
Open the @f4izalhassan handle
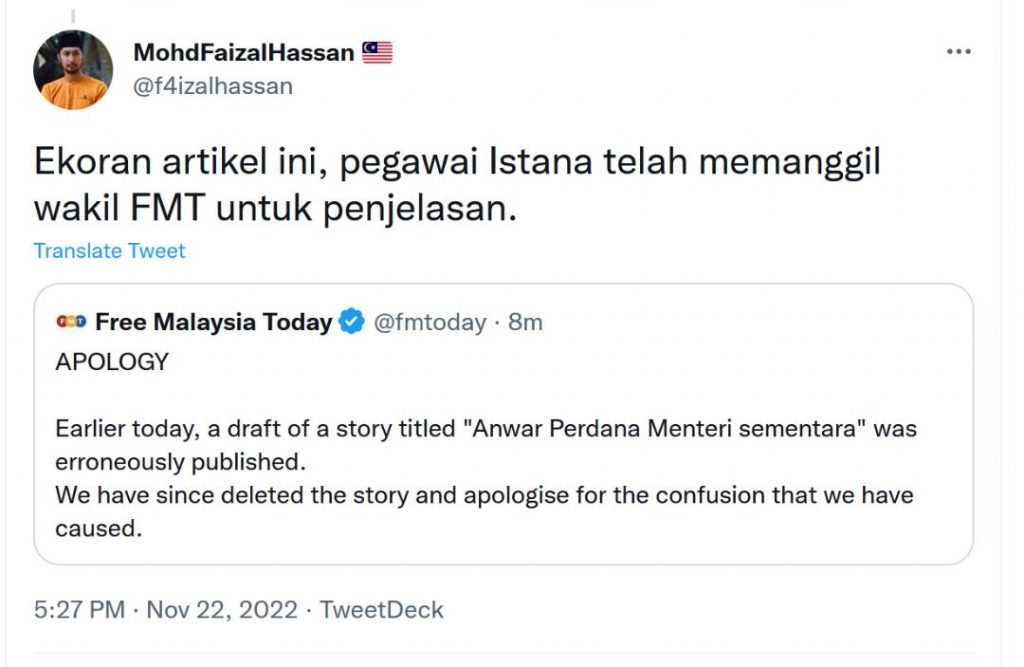coord(212,86)
